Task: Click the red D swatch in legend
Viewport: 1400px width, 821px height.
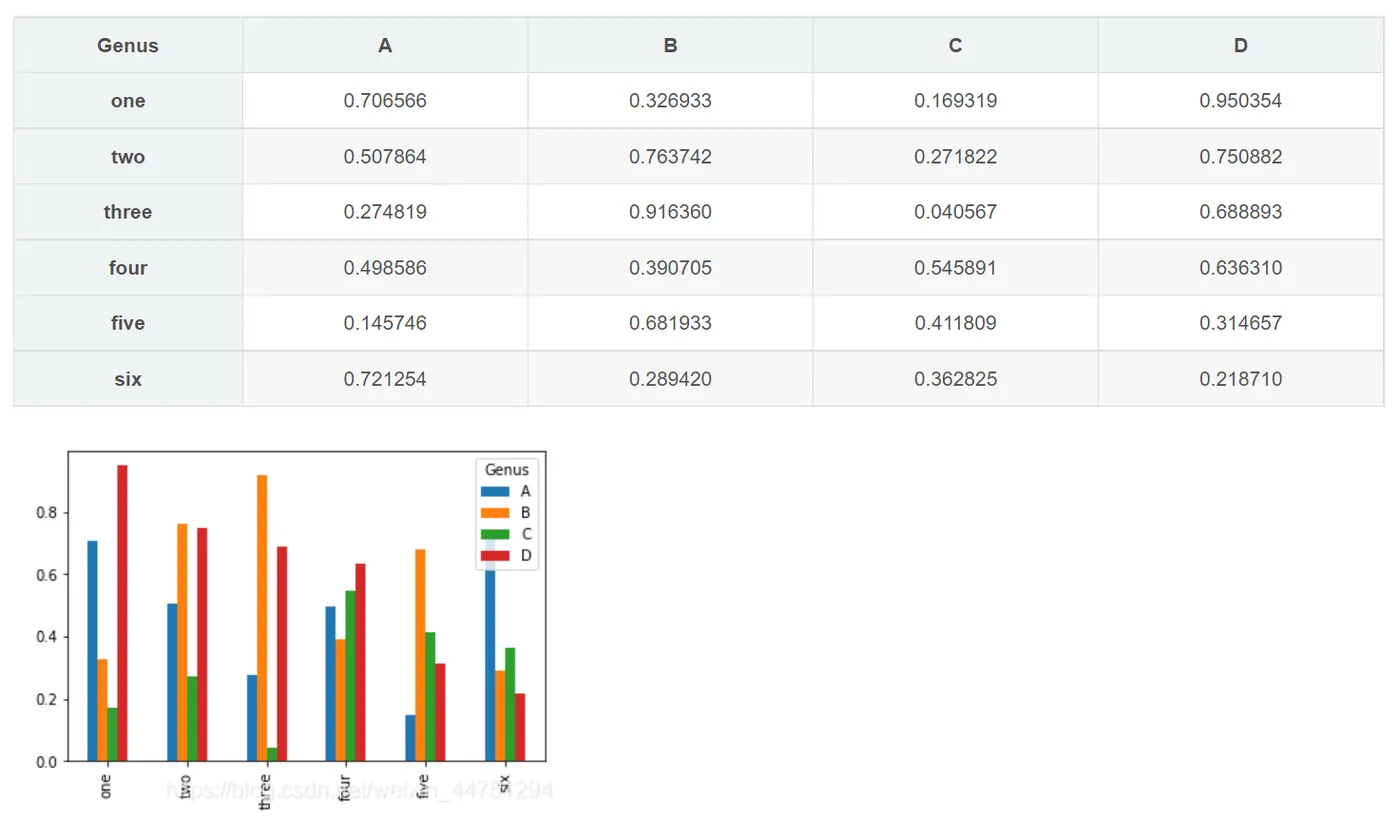Action: (x=495, y=555)
